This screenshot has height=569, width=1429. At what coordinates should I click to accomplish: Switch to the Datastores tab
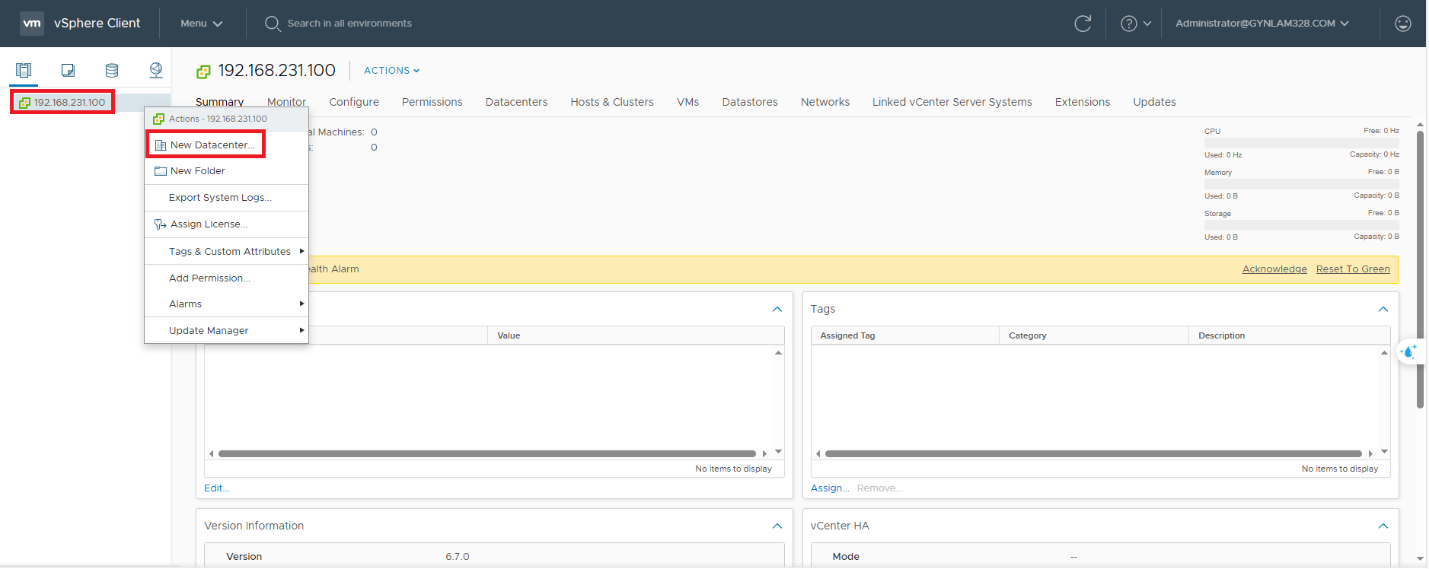click(750, 102)
